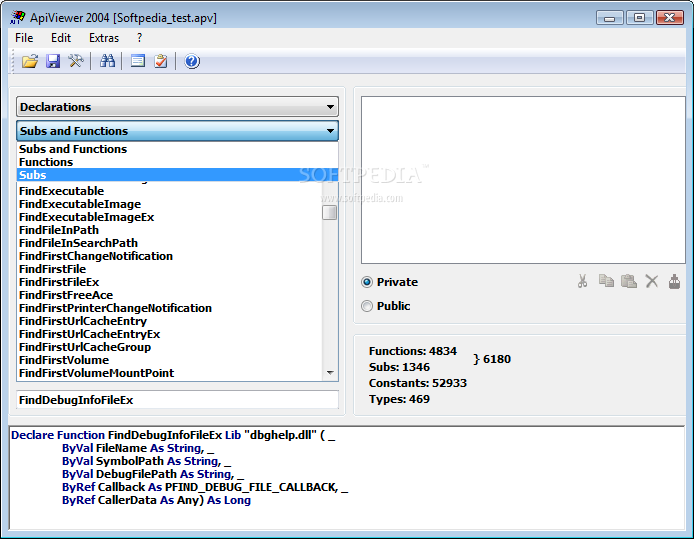Choose the highlighted Subs option
Viewport: 694px width, 539px height.
tap(177, 175)
